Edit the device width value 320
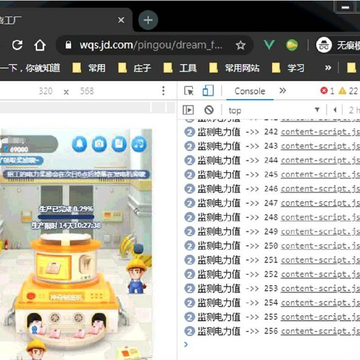This screenshot has height=360, width=360. [x=45, y=91]
